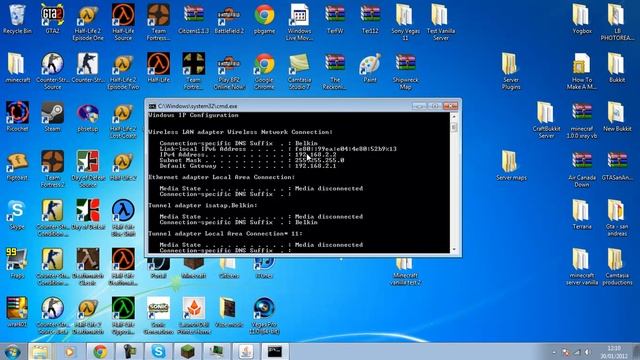The width and height of the screenshot is (640, 360).
Task: Select the Half-Life Blue Shift shortcut
Action: pos(123,219)
